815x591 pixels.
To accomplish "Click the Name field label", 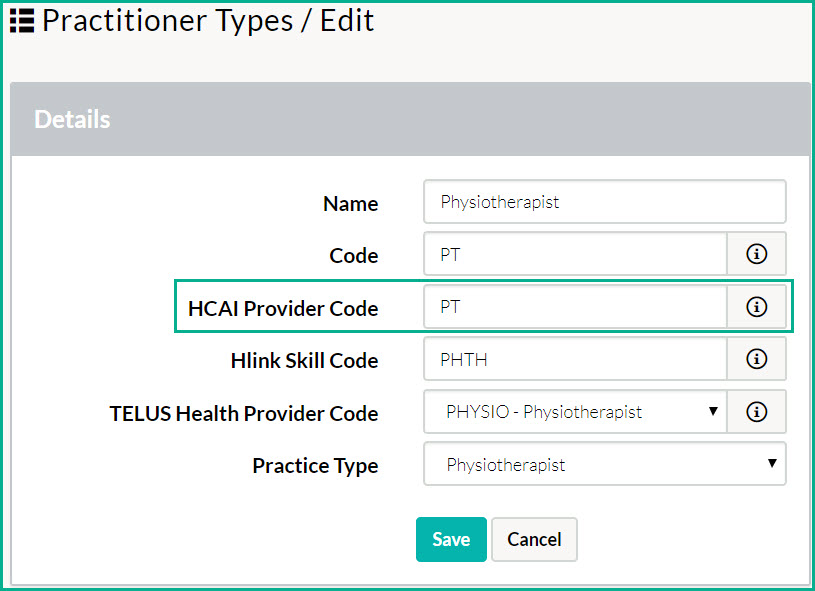I will click(351, 204).
